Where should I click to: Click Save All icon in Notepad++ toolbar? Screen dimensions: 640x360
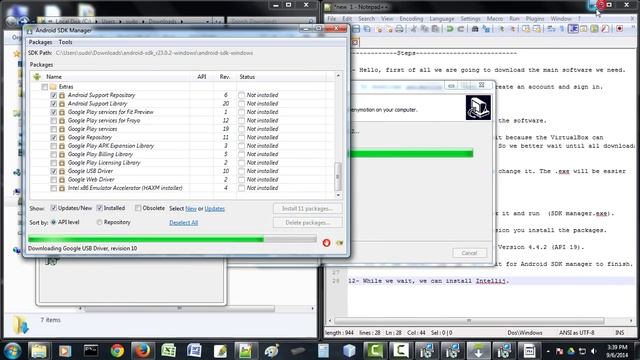click(x=367, y=29)
